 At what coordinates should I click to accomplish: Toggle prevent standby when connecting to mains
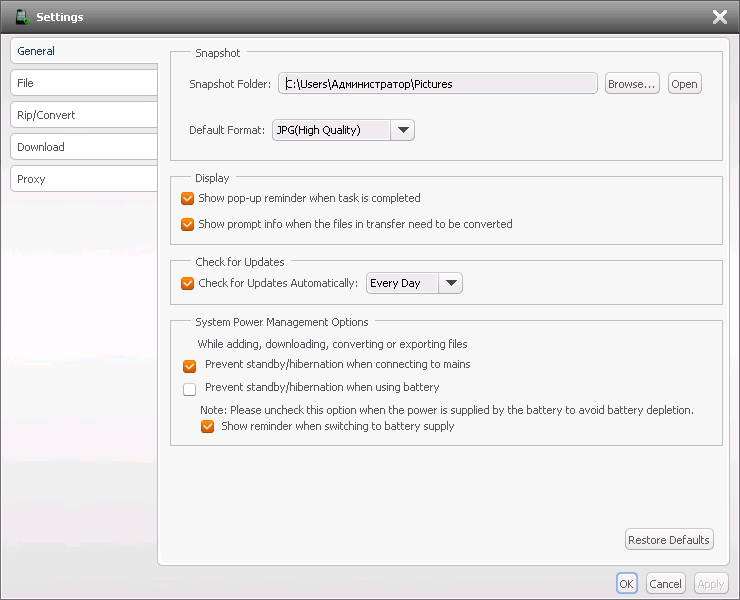point(190,365)
